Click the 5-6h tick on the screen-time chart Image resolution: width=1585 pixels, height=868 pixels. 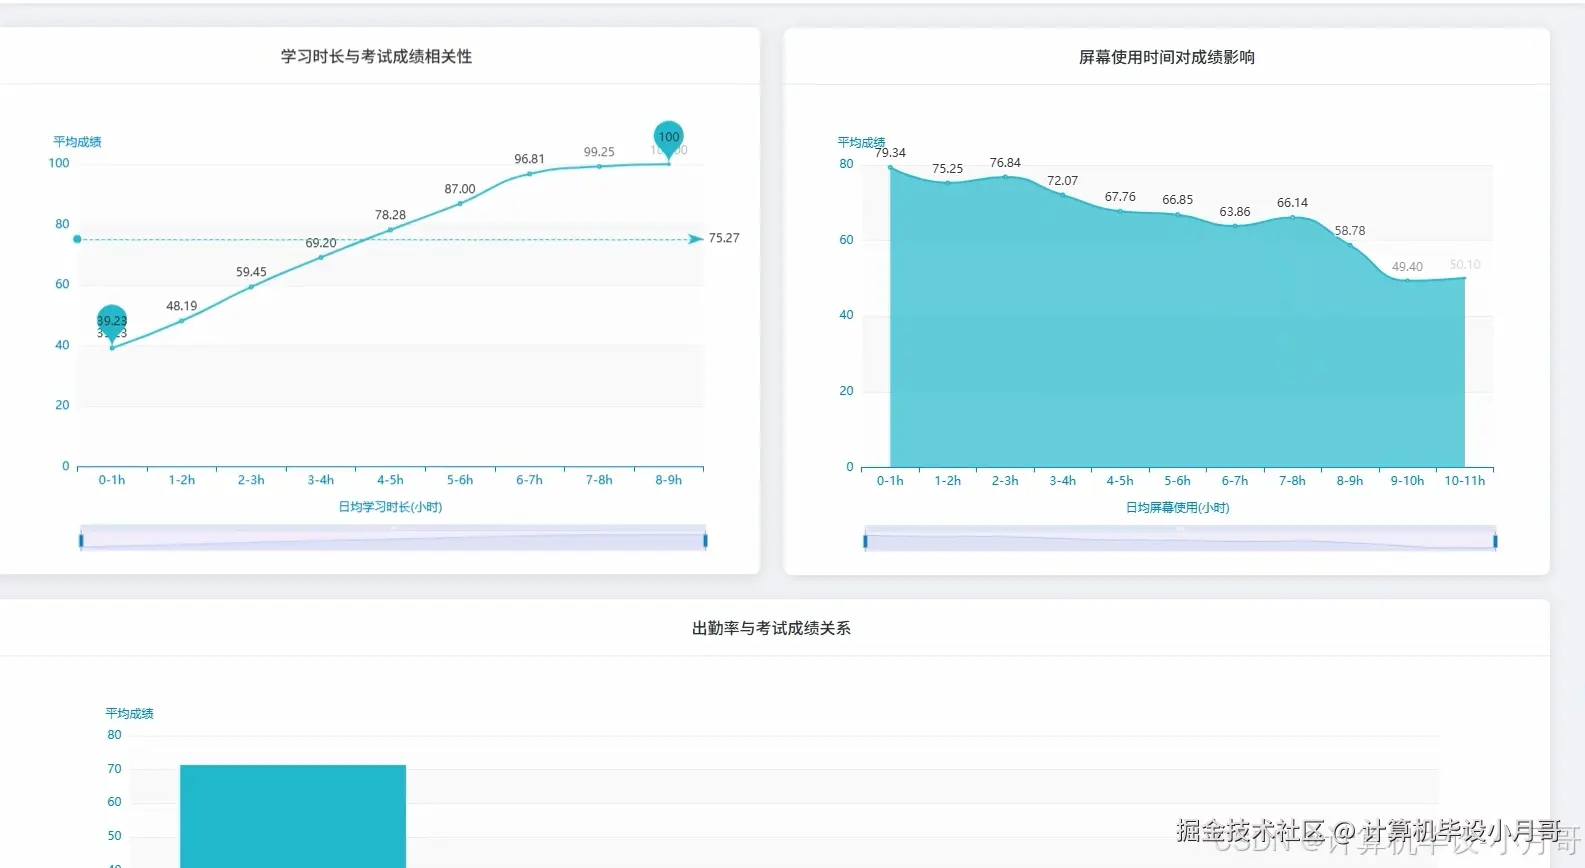[1177, 481]
